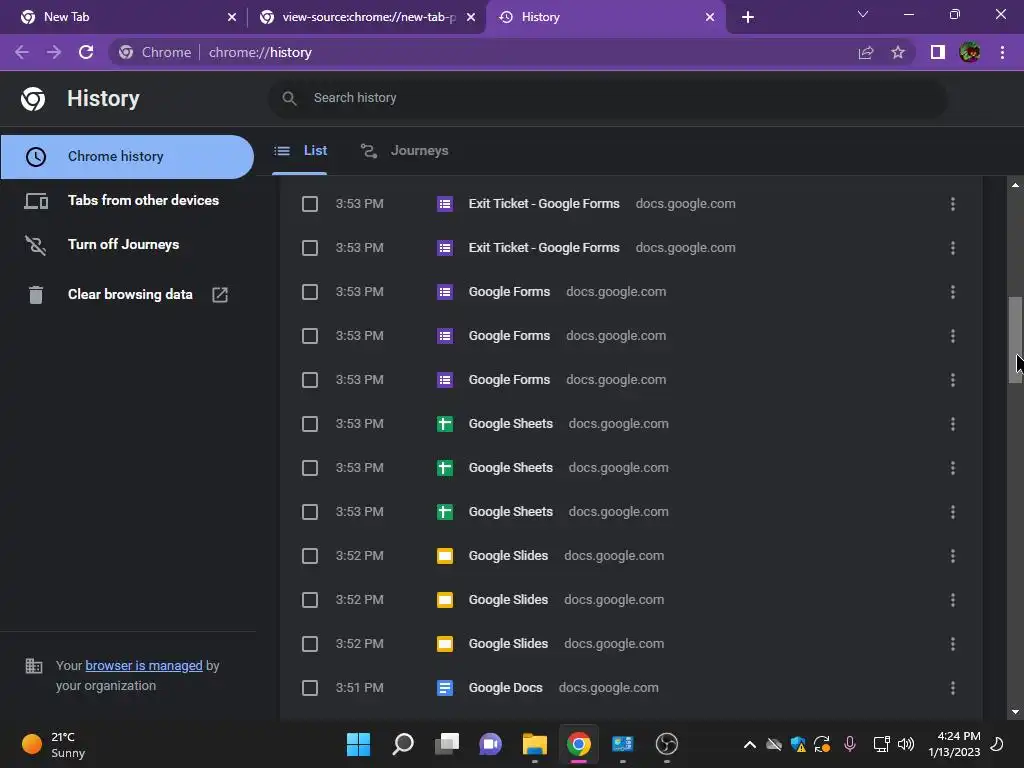Open more actions for the Google Docs entry
The image size is (1024, 768).
pos(953,688)
